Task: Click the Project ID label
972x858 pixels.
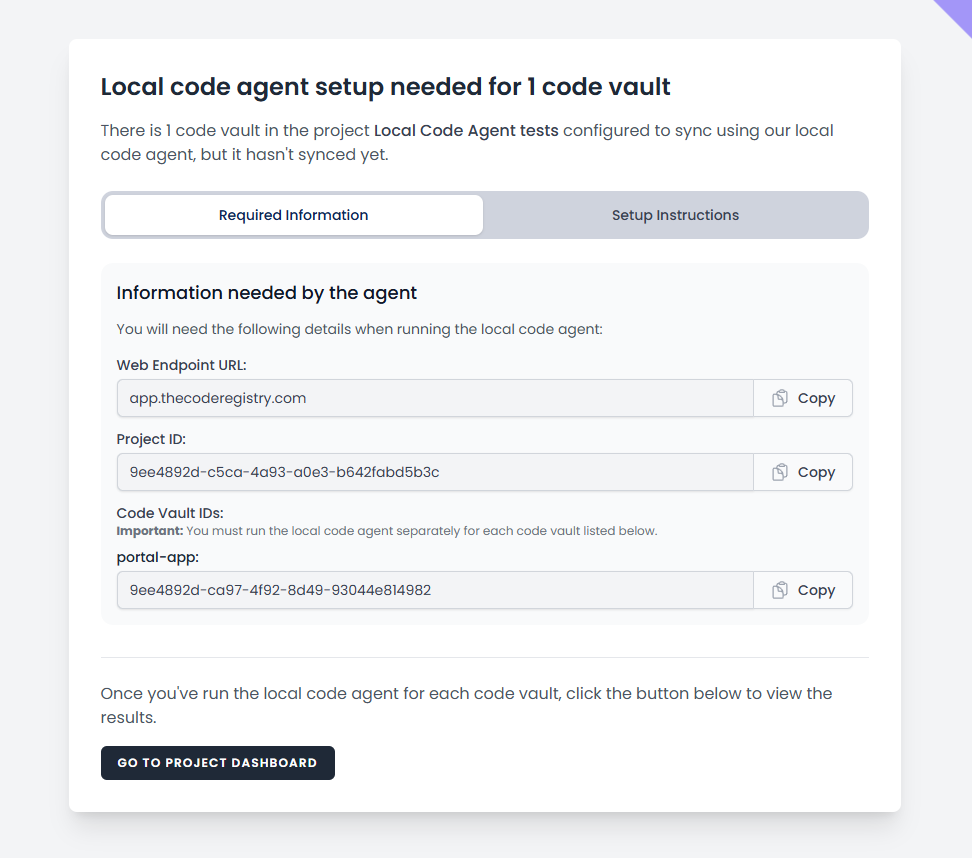Action: [x=151, y=439]
